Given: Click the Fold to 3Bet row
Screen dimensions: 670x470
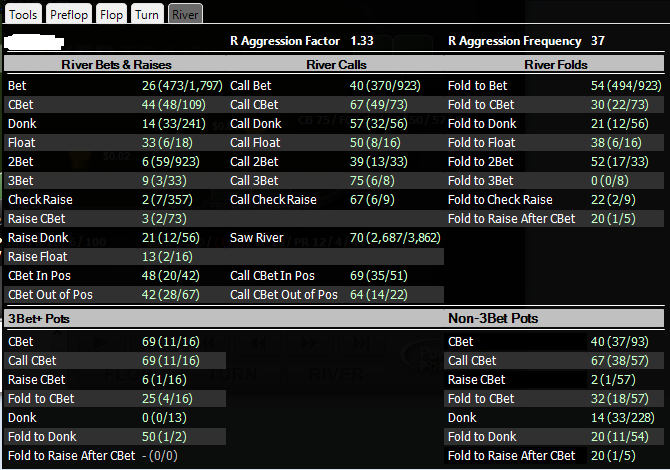Looking at the screenshot, I should pyautogui.click(x=555, y=181).
